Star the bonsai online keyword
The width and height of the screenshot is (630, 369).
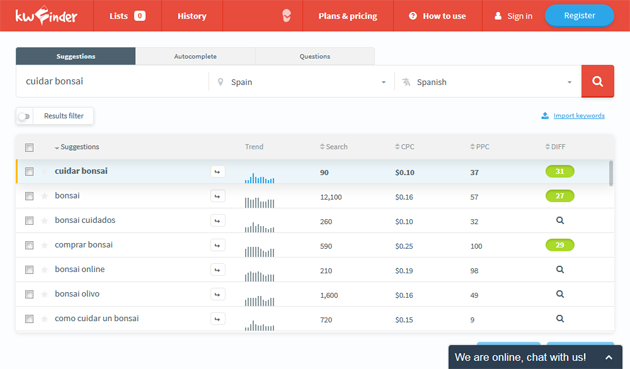click(45, 270)
